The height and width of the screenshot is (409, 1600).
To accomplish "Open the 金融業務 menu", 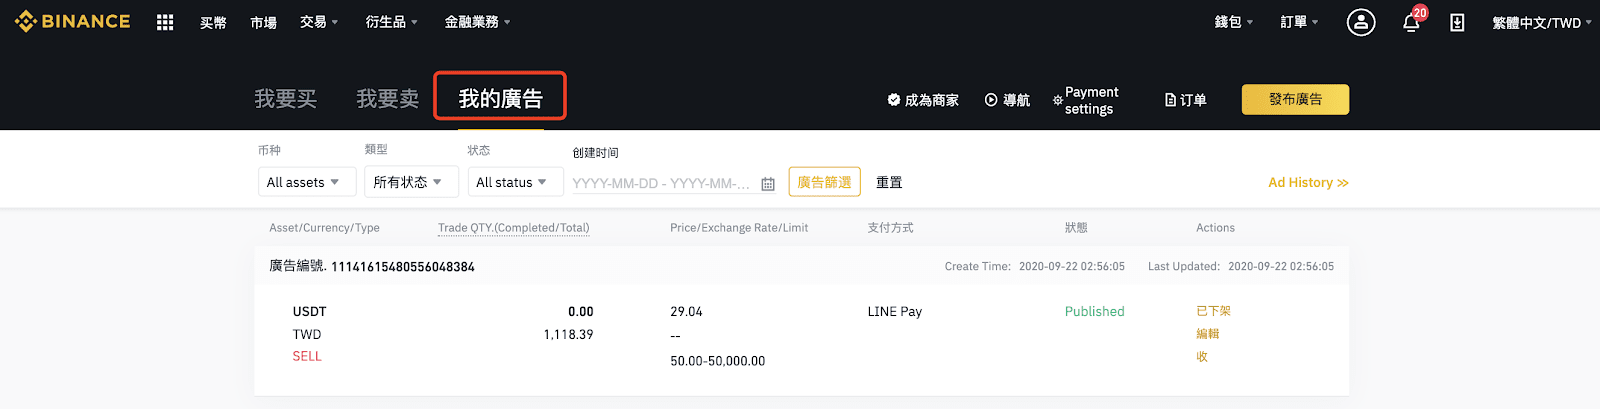I will click(x=478, y=22).
